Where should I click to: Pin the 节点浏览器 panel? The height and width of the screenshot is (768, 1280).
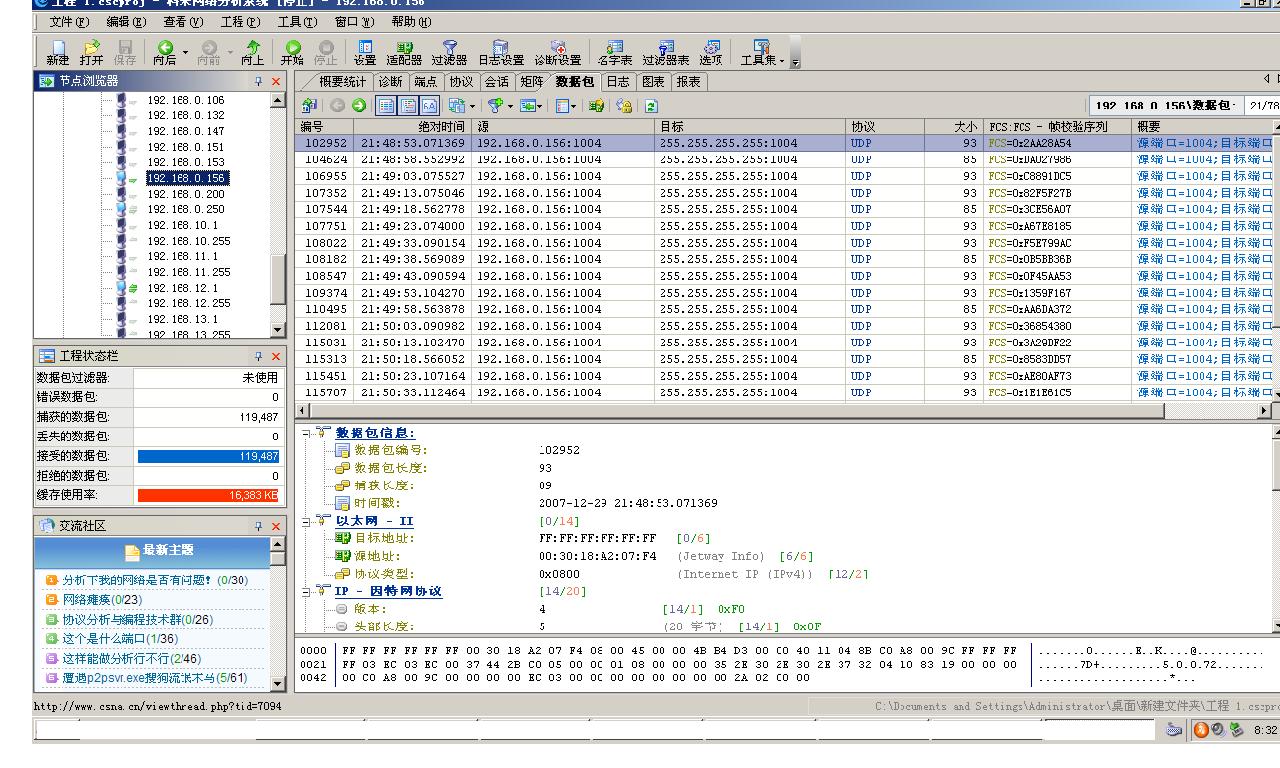tap(259, 81)
